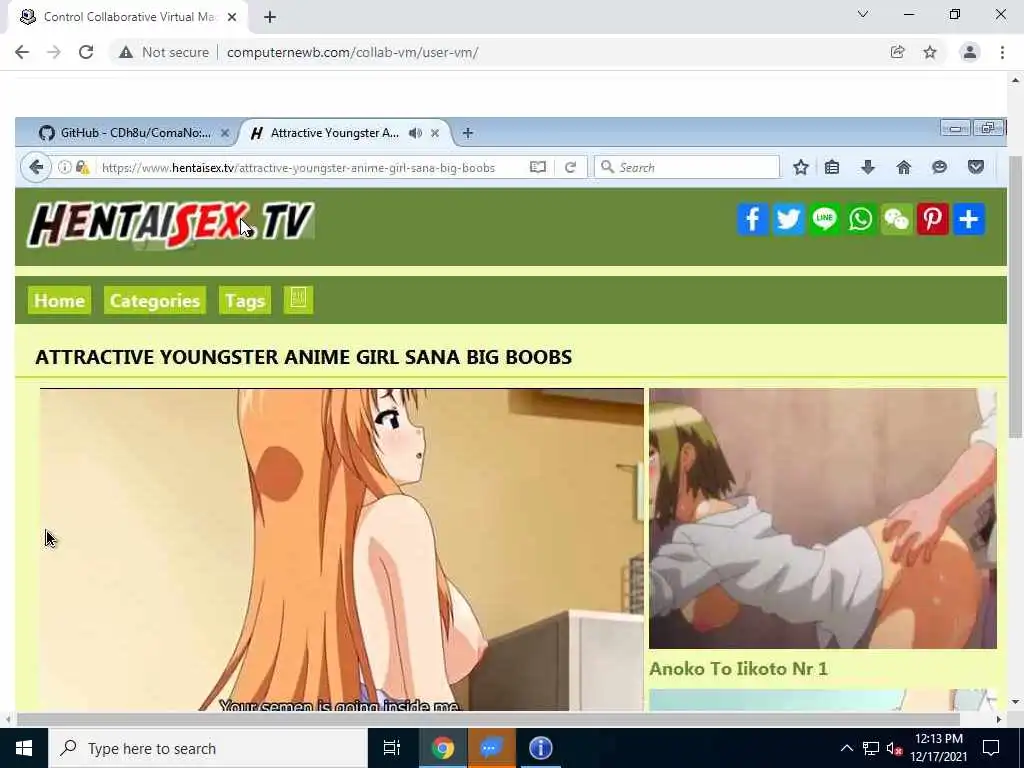This screenshot has height=768, width=1024.
Task: Open the site's Home menu item
Action: [x=59, y=300]
